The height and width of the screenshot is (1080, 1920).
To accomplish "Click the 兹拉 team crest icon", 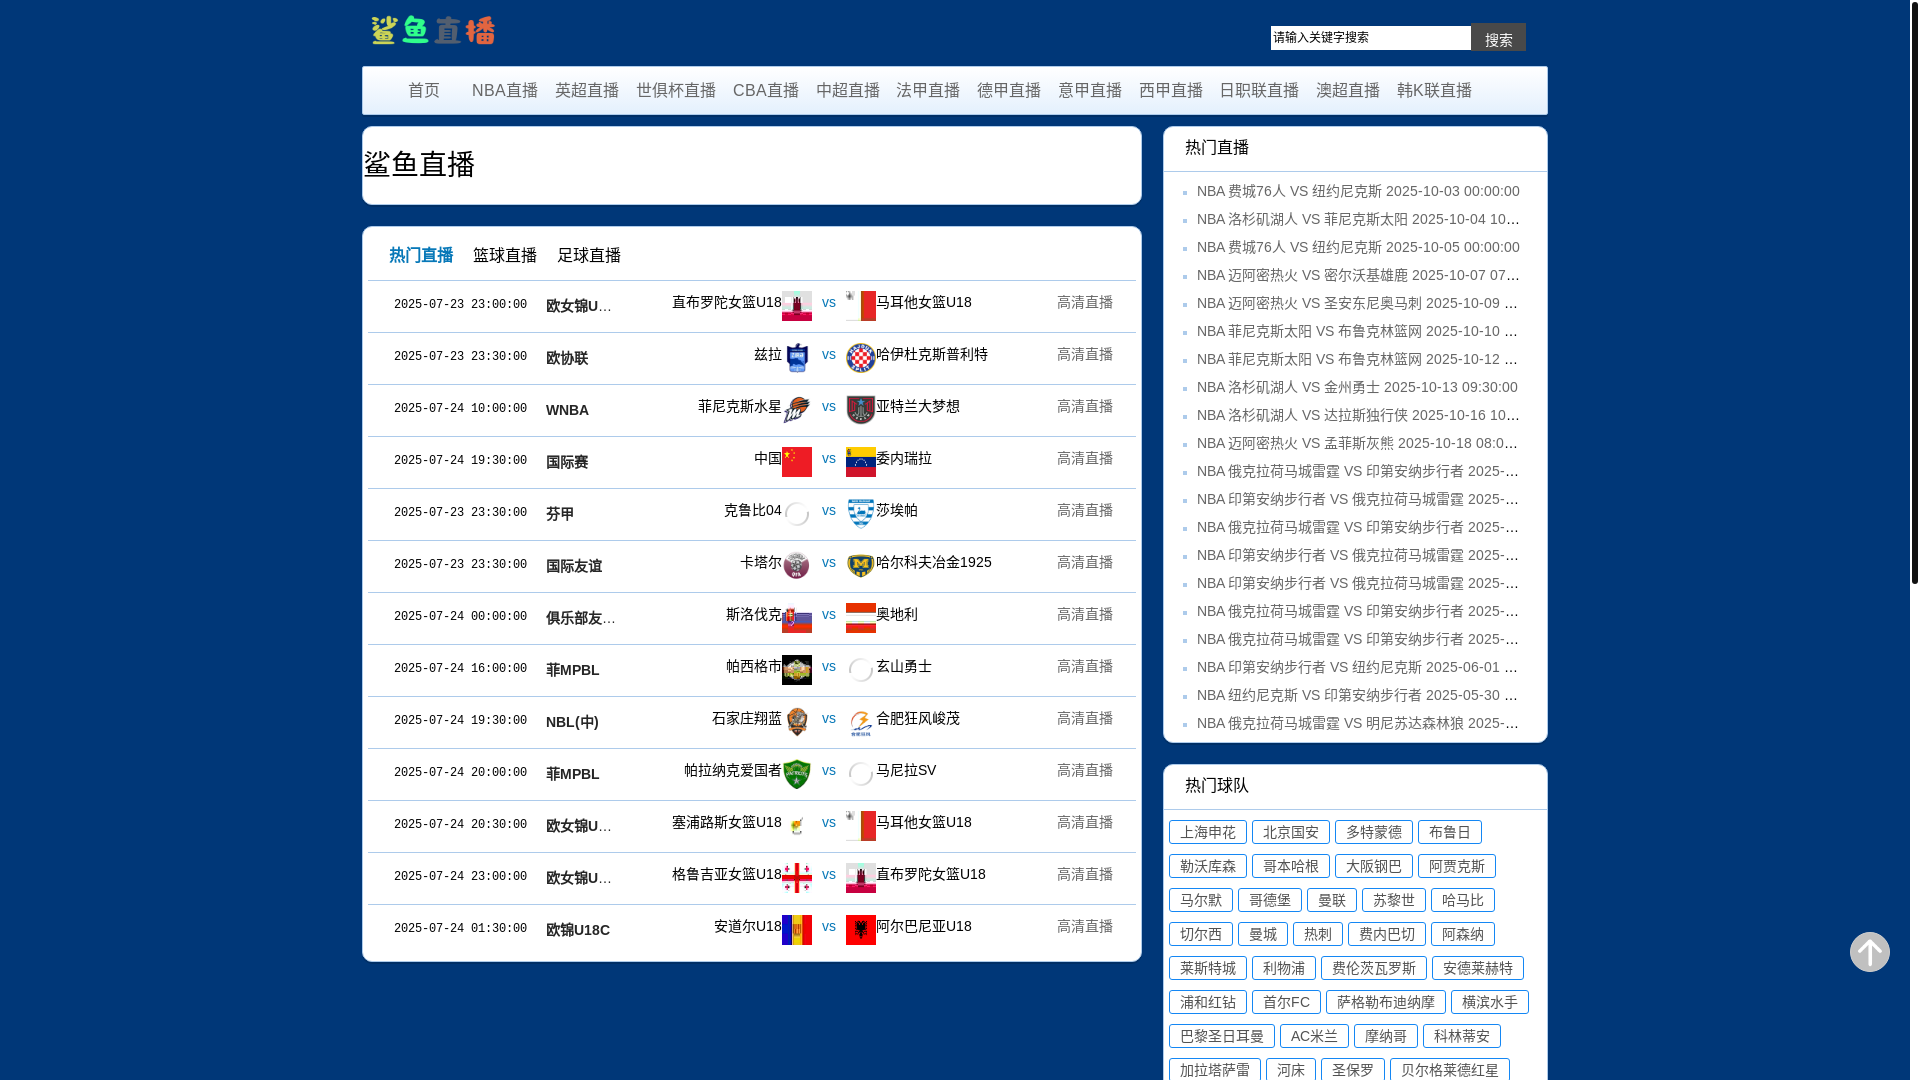I will pyautogui.click(x=796, y=358).
